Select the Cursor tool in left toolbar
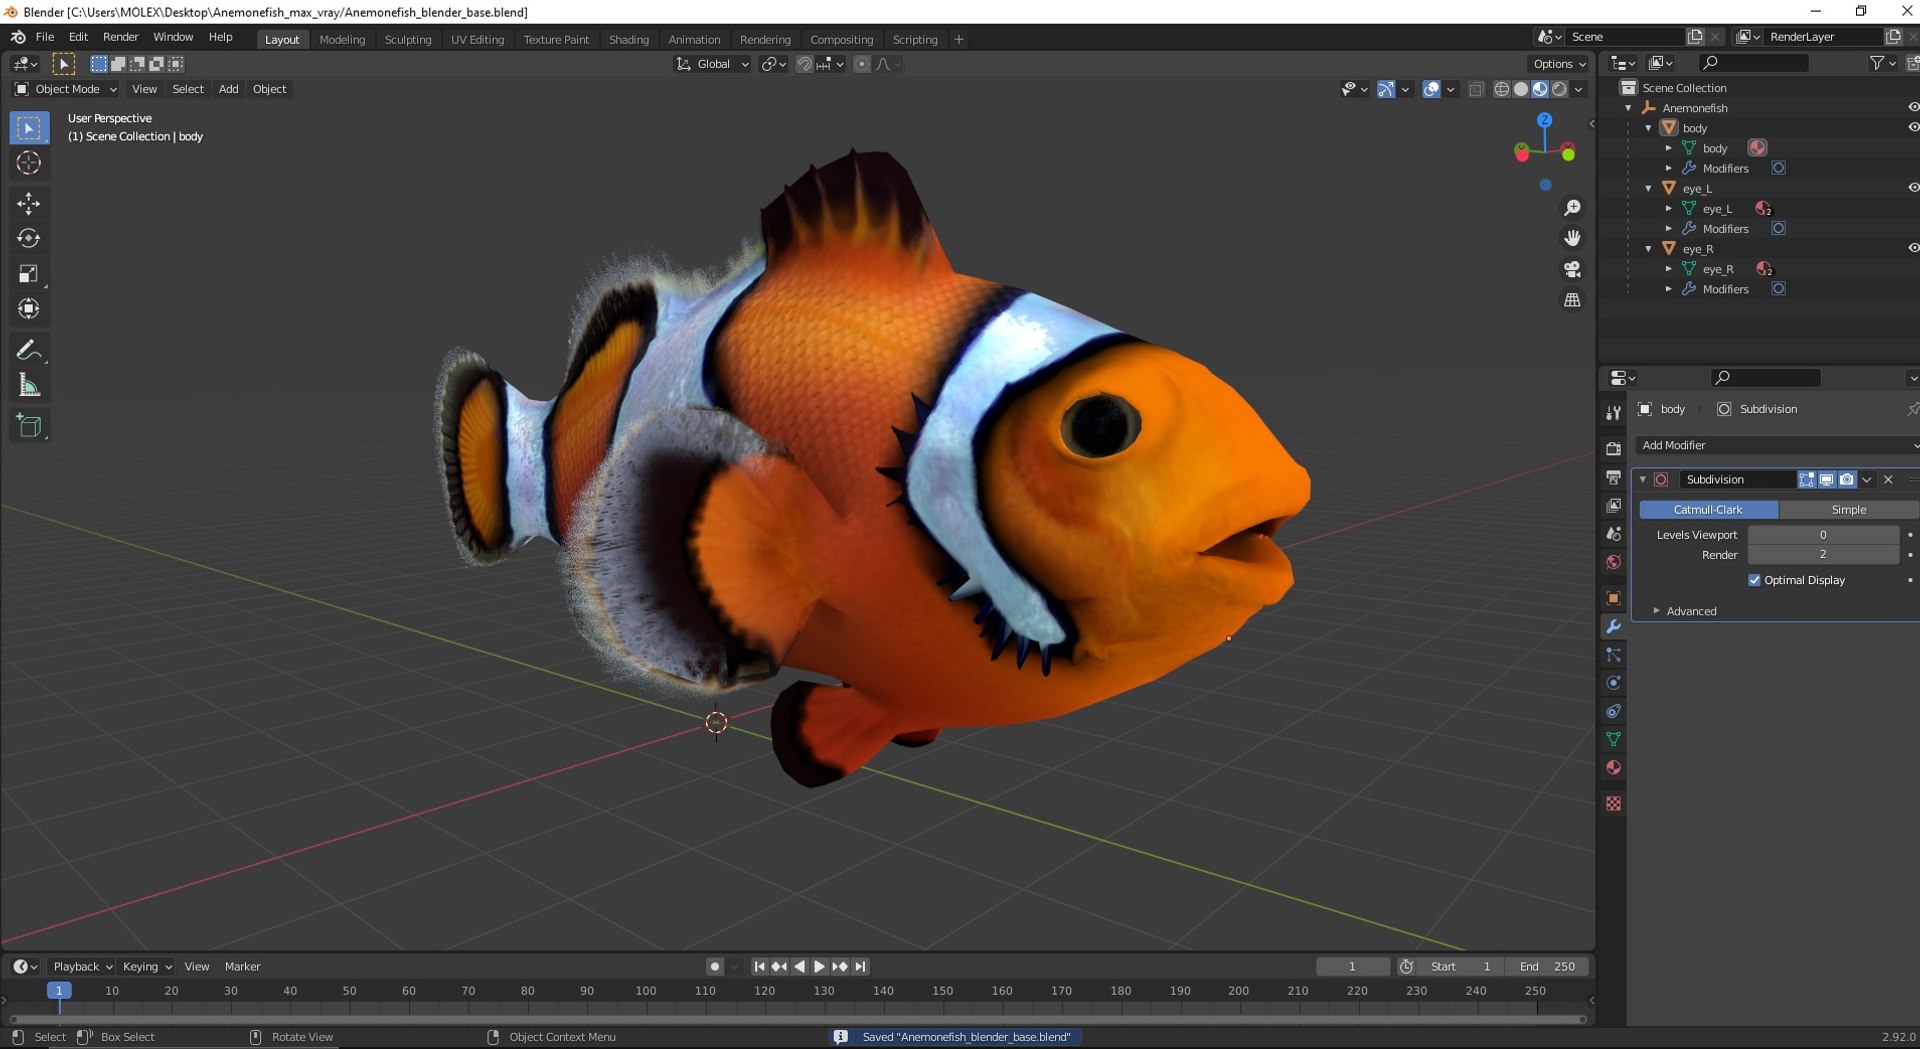 click(x=28, y=163)
